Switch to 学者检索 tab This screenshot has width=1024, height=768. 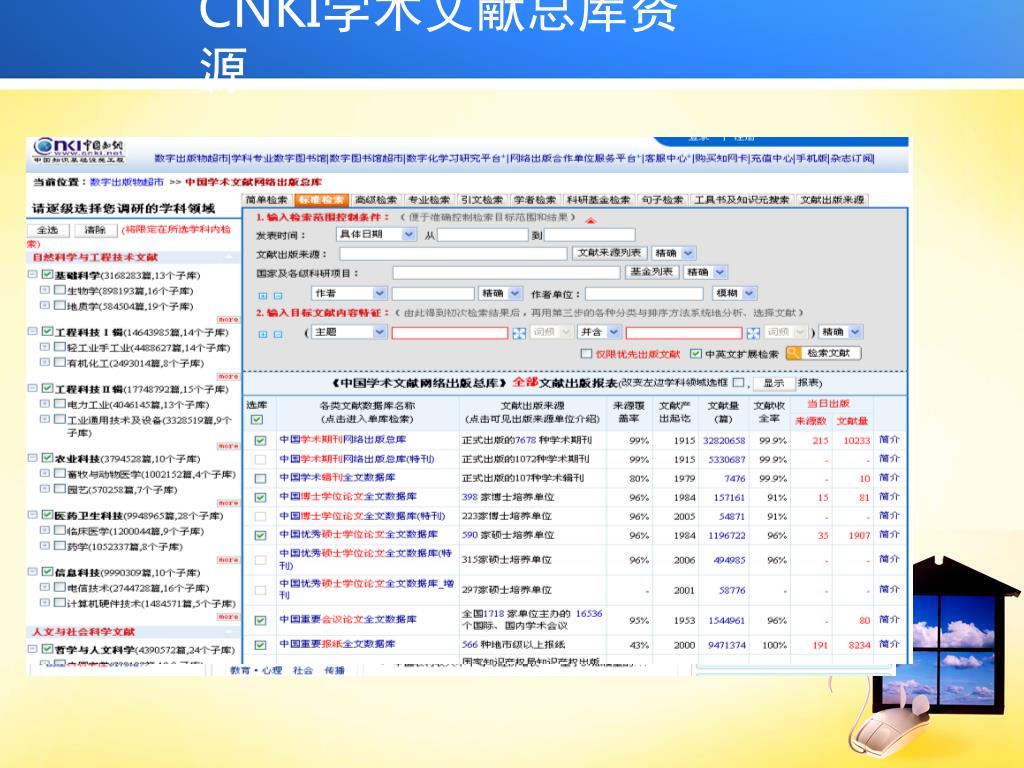[x=535, y=200]
